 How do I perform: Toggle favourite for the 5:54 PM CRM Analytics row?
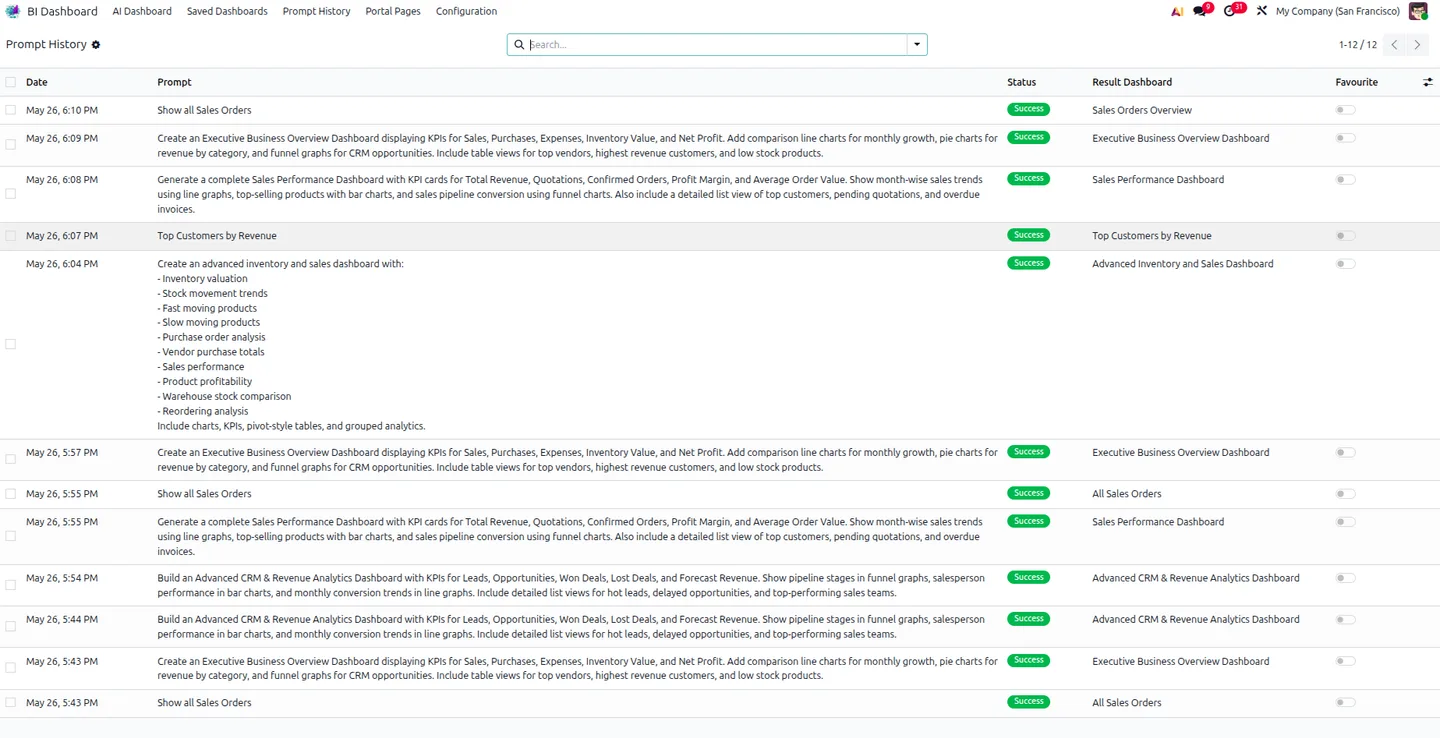(1345, 578)
